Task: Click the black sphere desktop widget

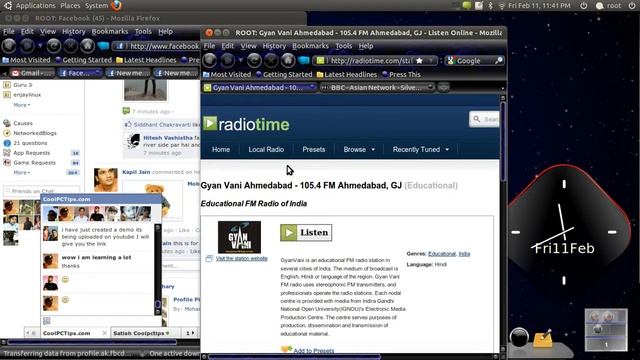Action: (519, 338)
